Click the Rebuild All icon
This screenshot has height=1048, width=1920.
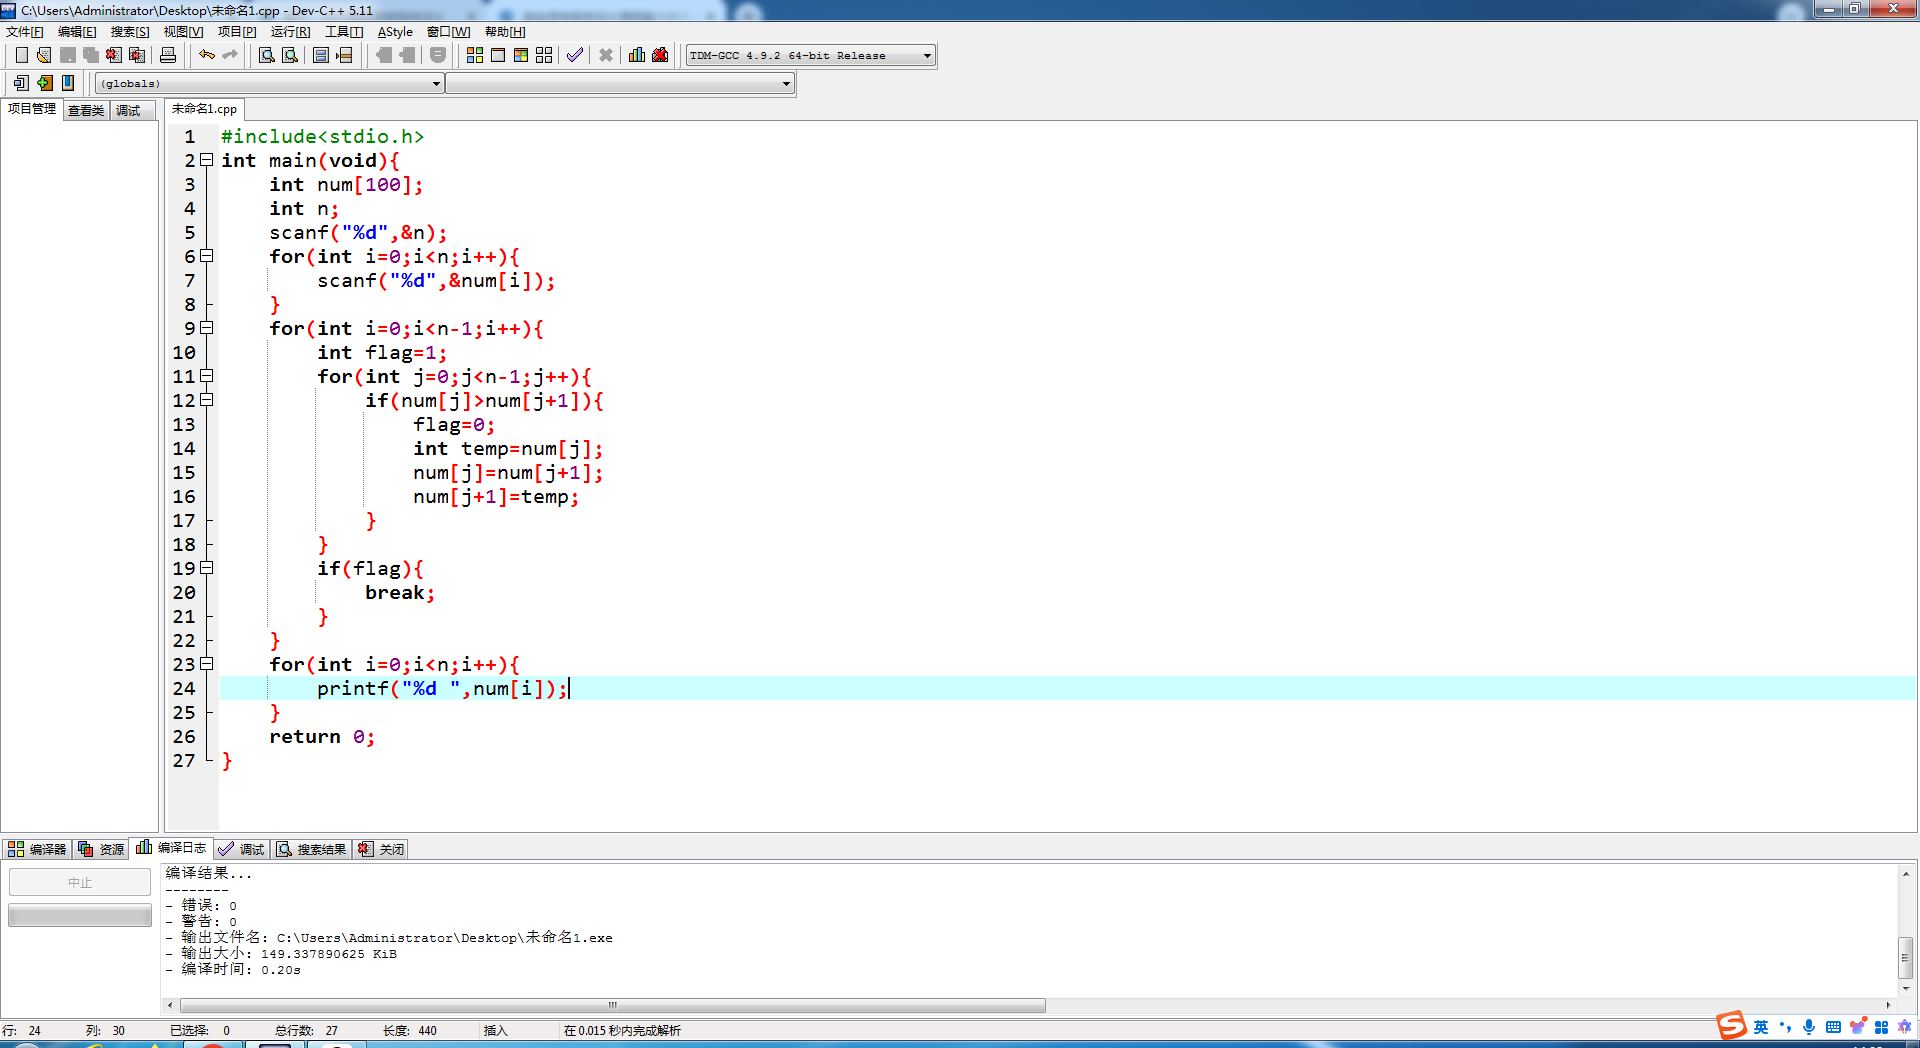pyautogui.click(x=544, y=55)
